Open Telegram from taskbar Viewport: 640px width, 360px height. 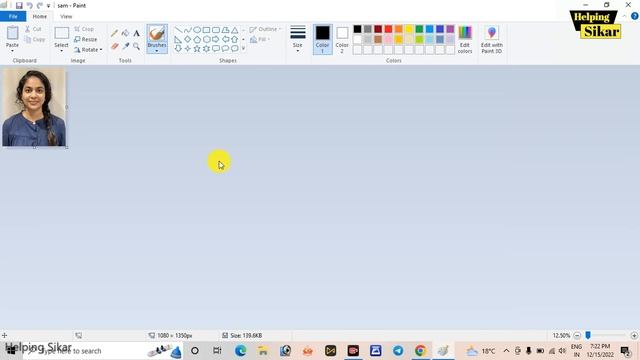[398, 351]
